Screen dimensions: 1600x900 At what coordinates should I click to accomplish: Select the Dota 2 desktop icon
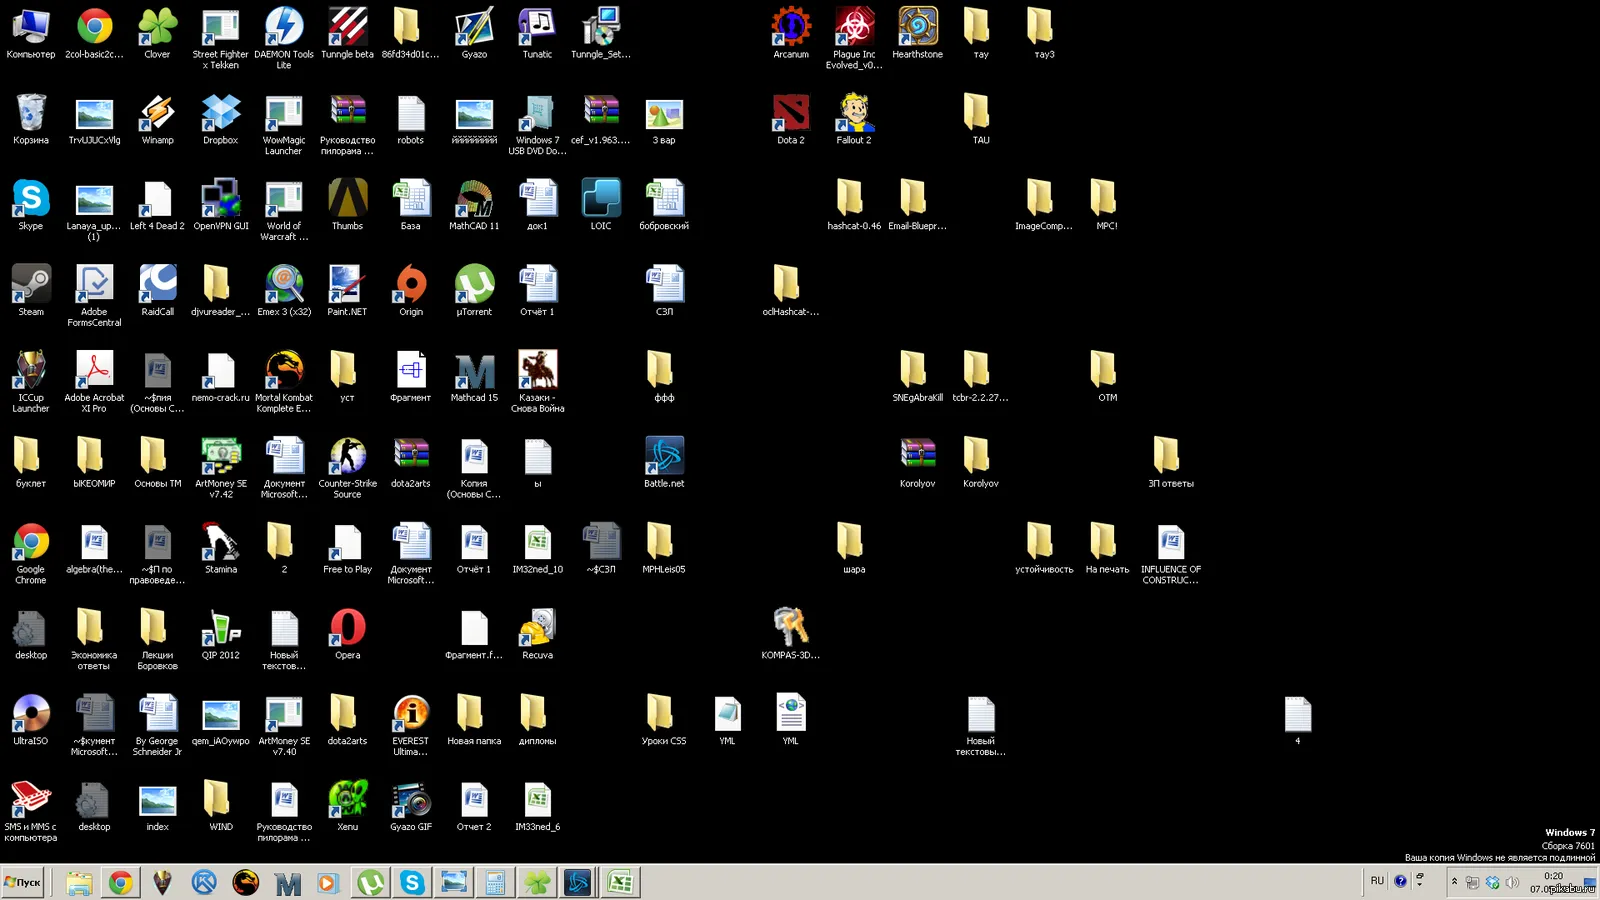791,119
